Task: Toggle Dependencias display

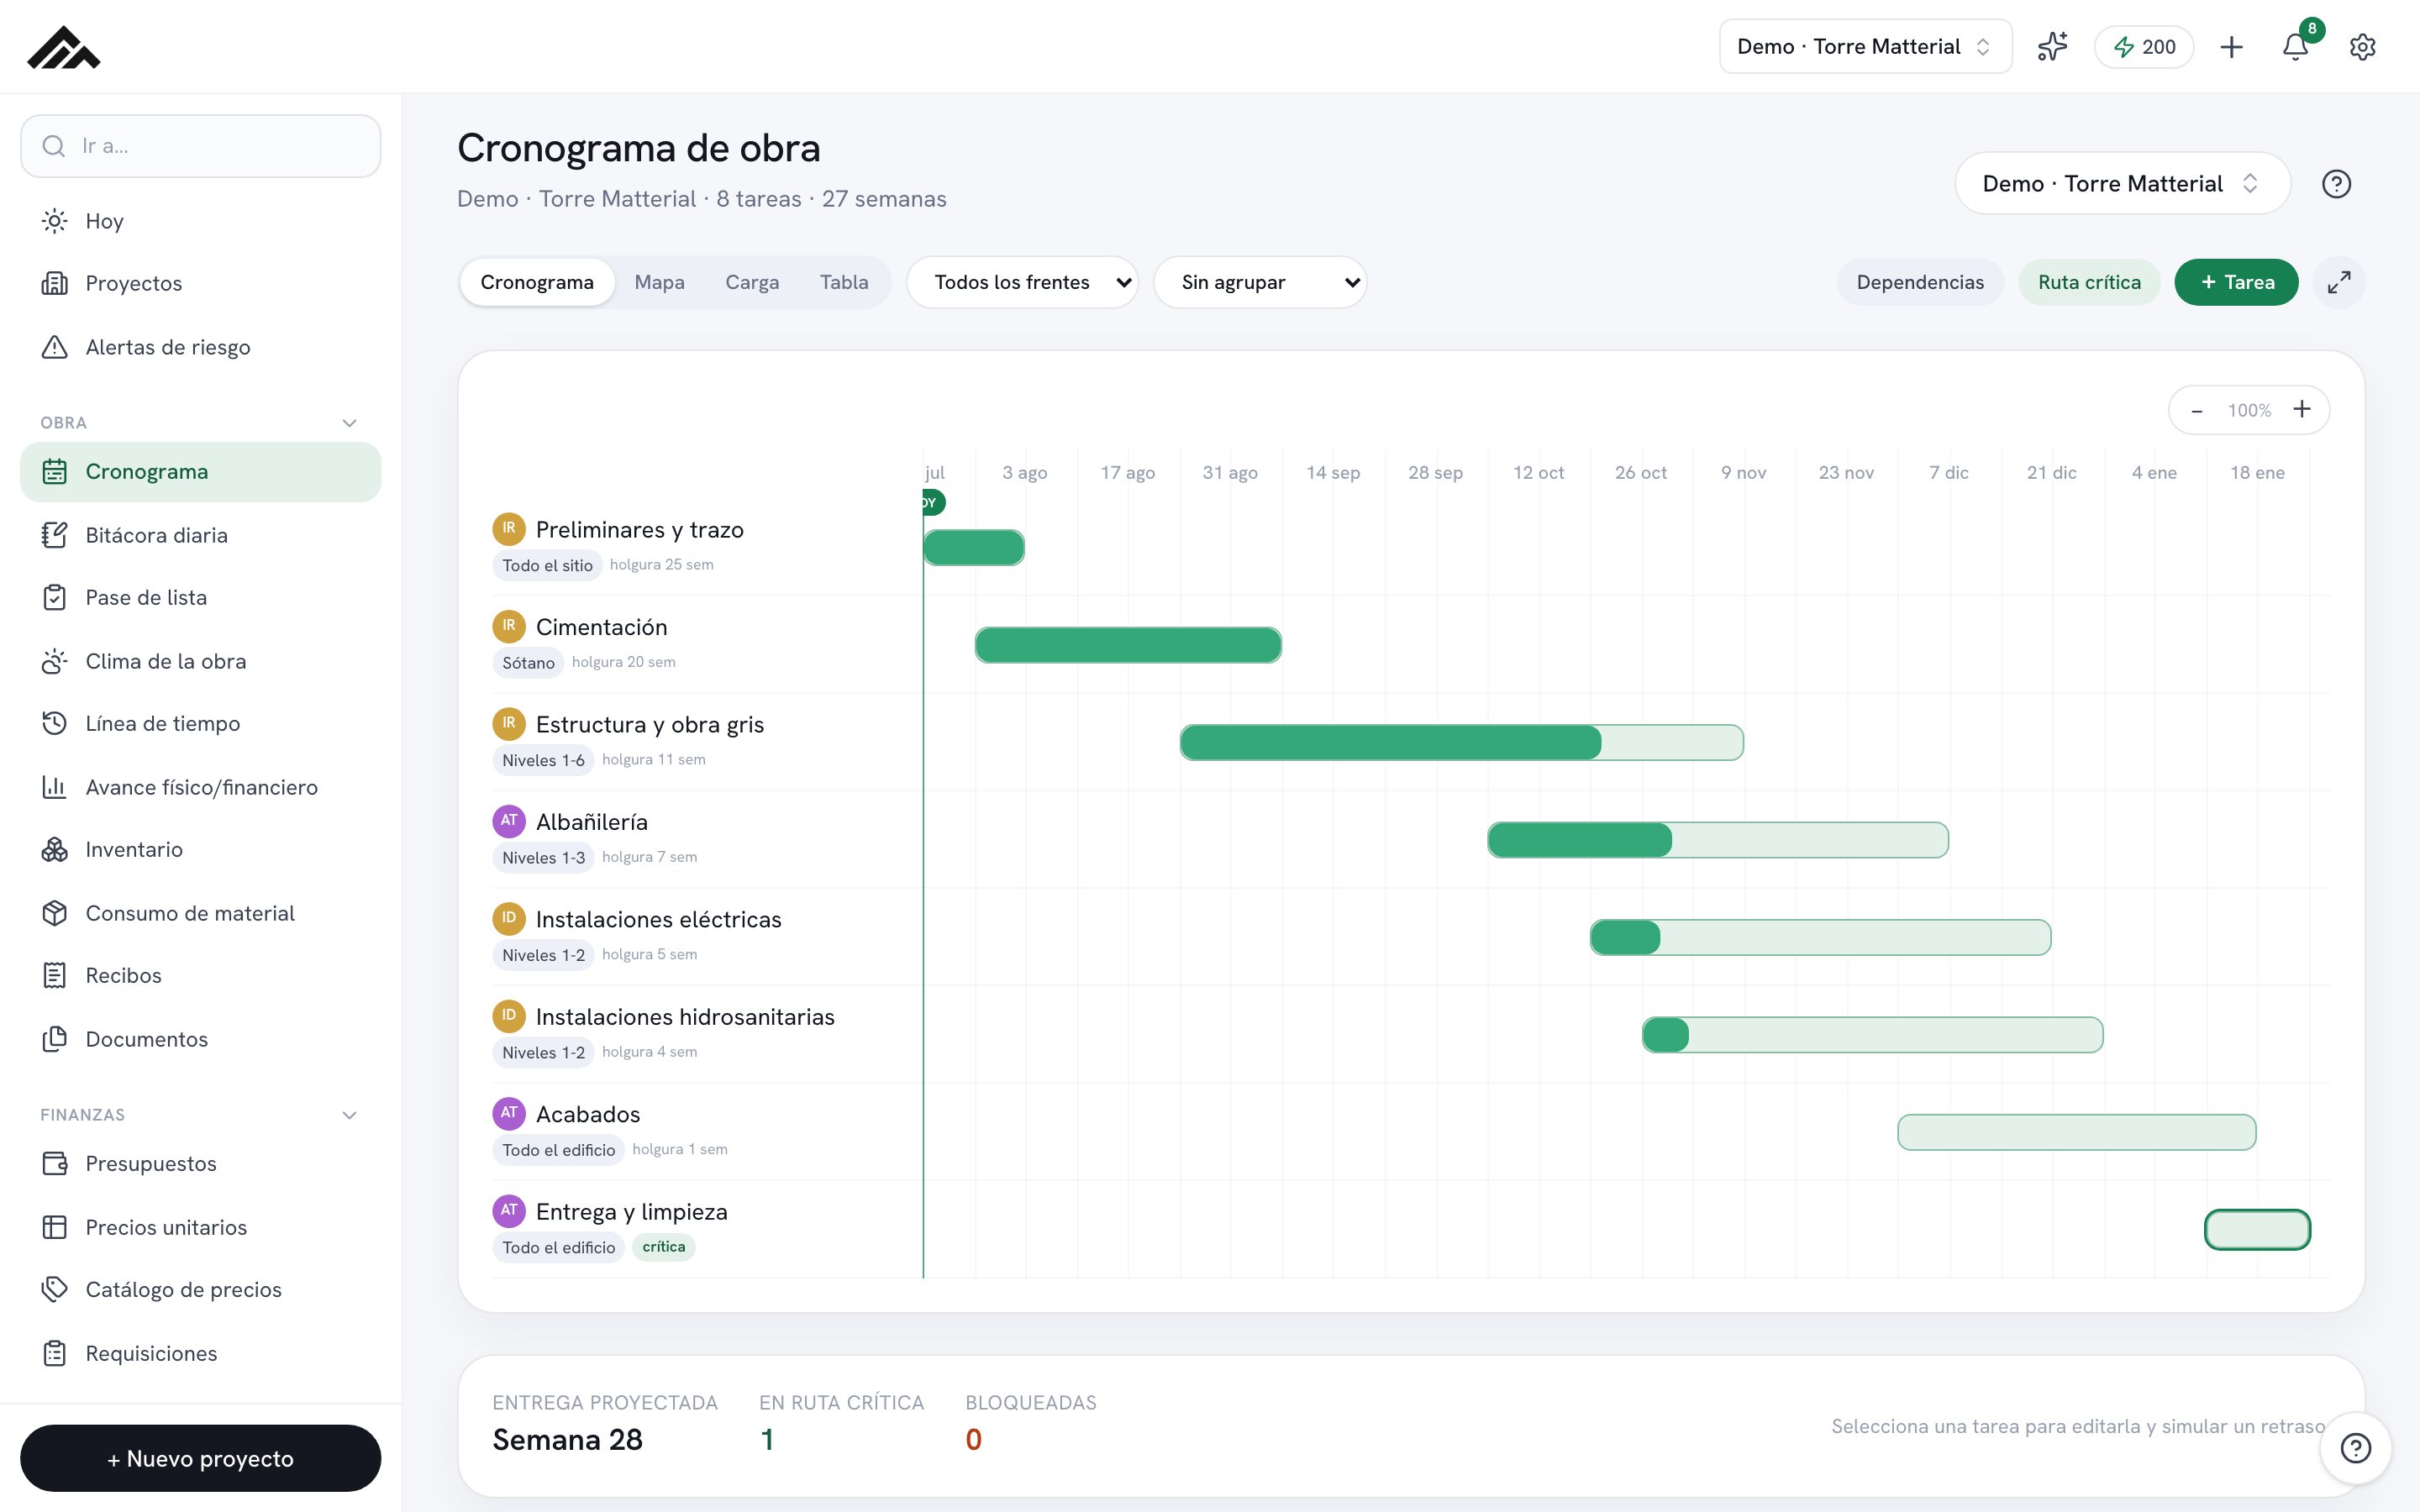Action: (1920, 282)
